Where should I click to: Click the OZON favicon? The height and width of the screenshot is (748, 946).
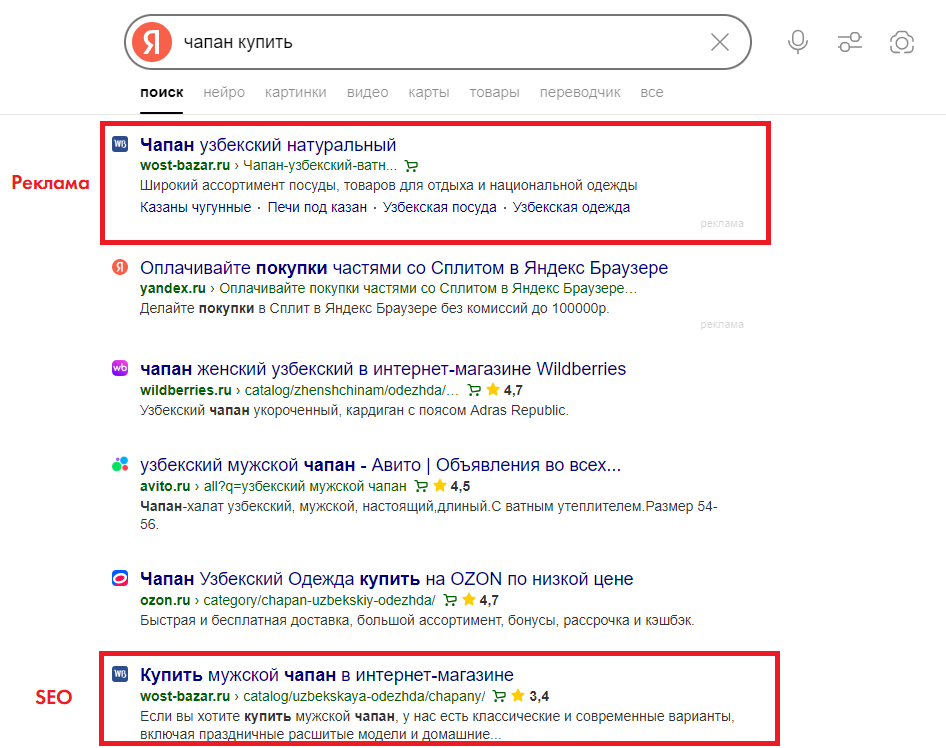pos(120,578)
